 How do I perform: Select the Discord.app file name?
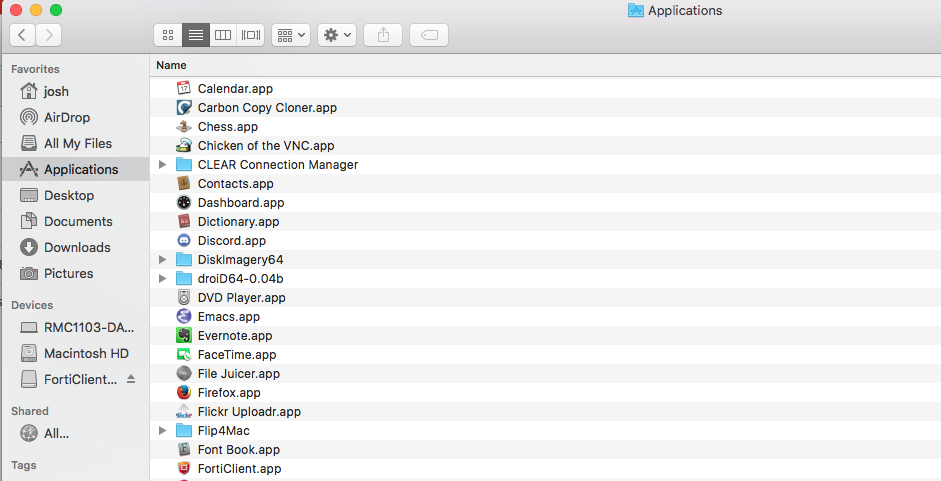click(x=232, y=241)
